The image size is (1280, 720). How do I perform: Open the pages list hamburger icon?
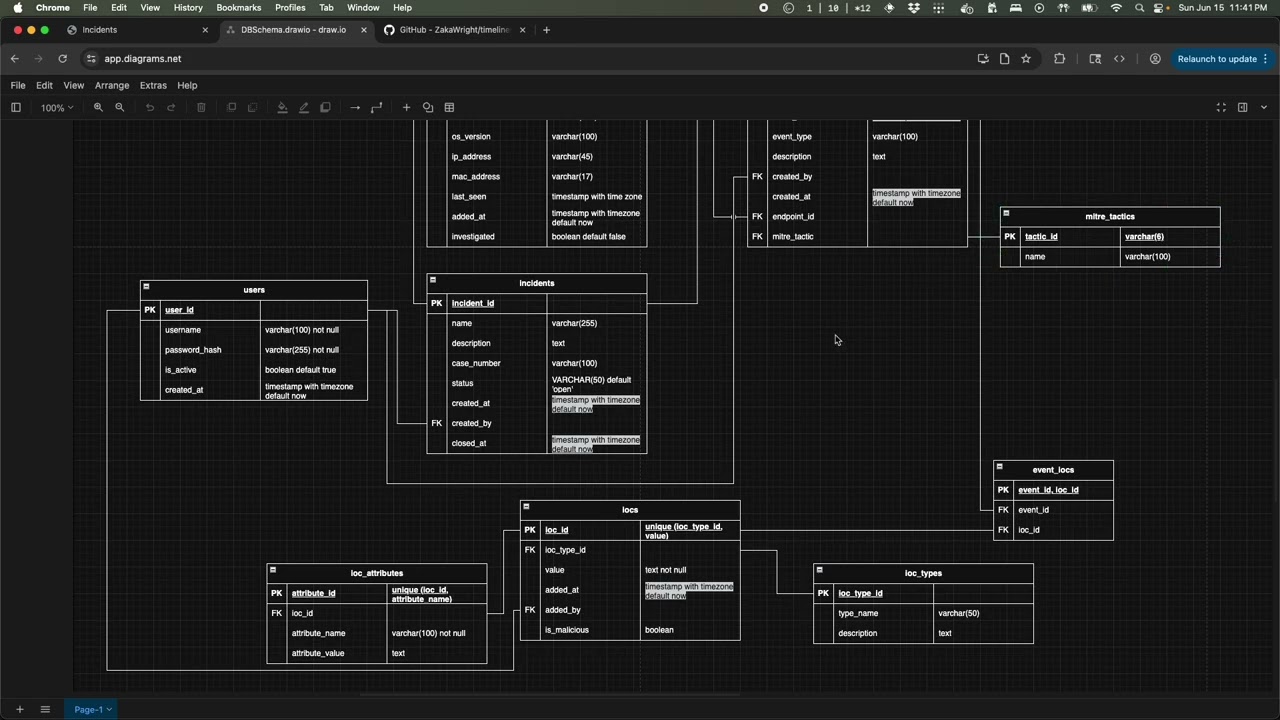click(x=45, y=709)
